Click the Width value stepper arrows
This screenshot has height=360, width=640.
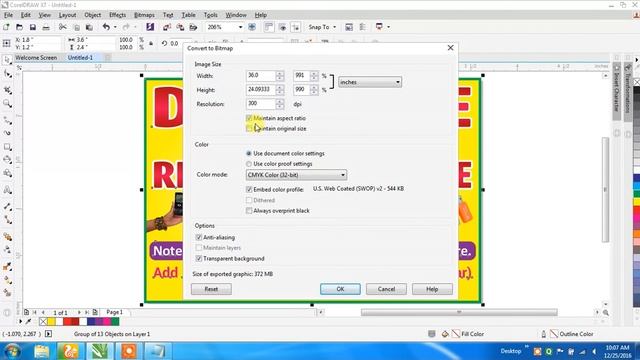pos(280,76)
